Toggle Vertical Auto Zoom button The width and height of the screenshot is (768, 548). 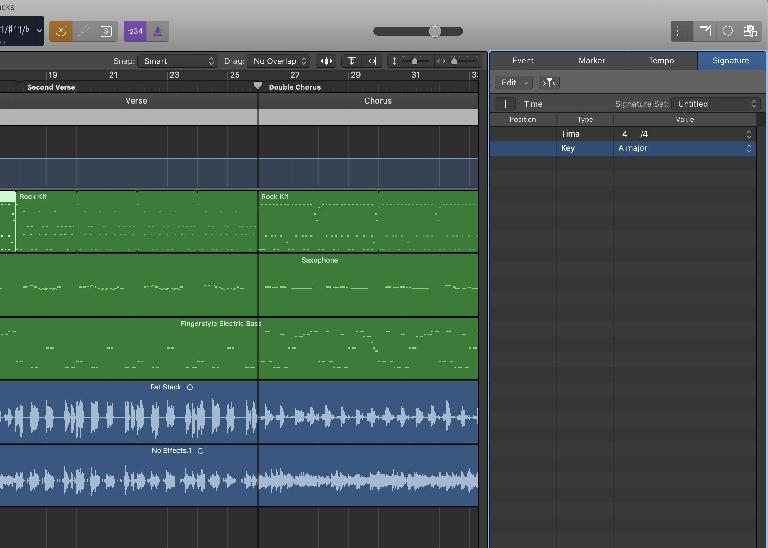point(352,61)
